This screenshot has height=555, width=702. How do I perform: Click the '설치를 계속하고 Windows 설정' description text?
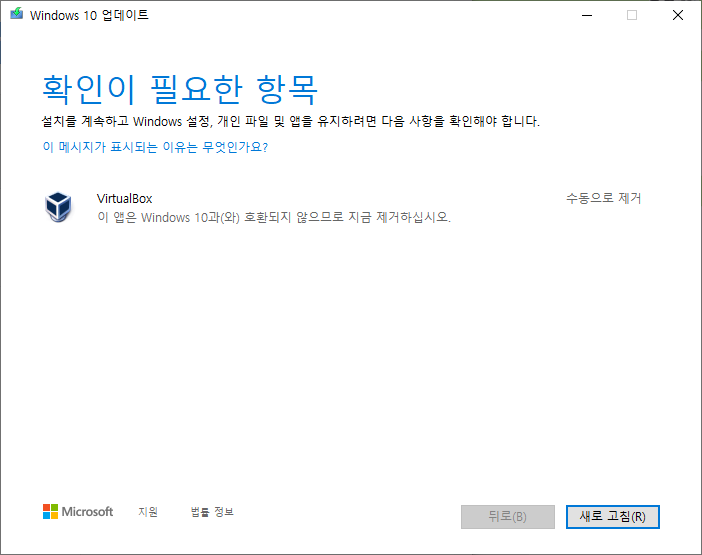pyautogui.click(x=291, y=121)
